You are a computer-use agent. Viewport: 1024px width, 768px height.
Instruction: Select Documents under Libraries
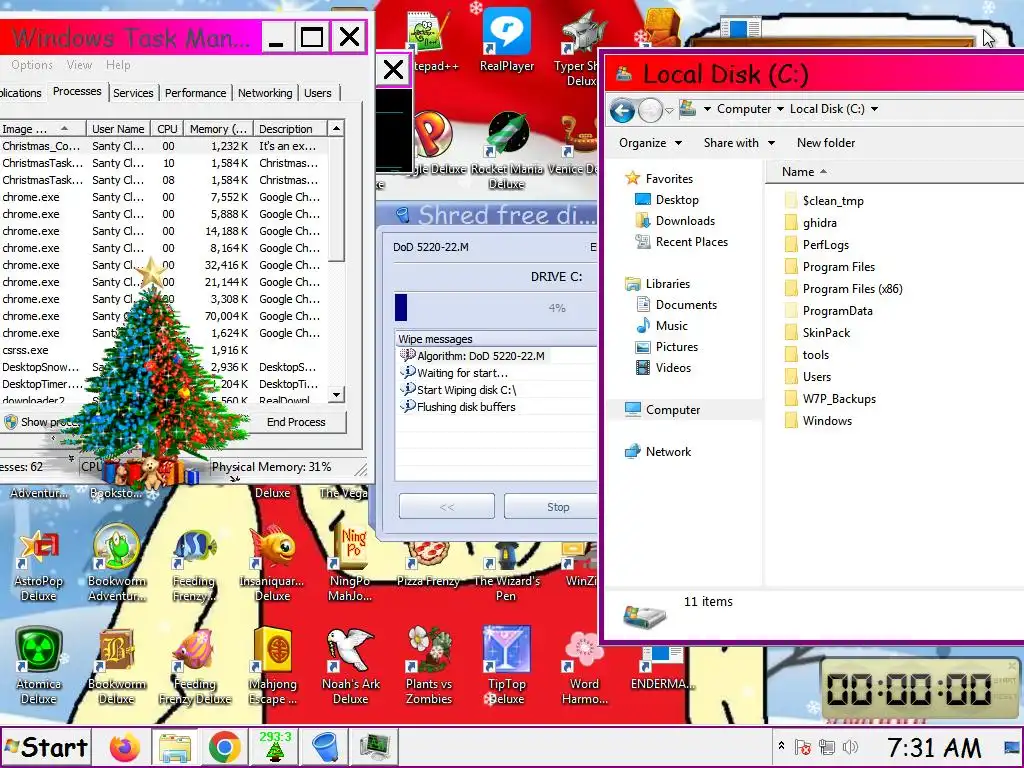point(686,304)
